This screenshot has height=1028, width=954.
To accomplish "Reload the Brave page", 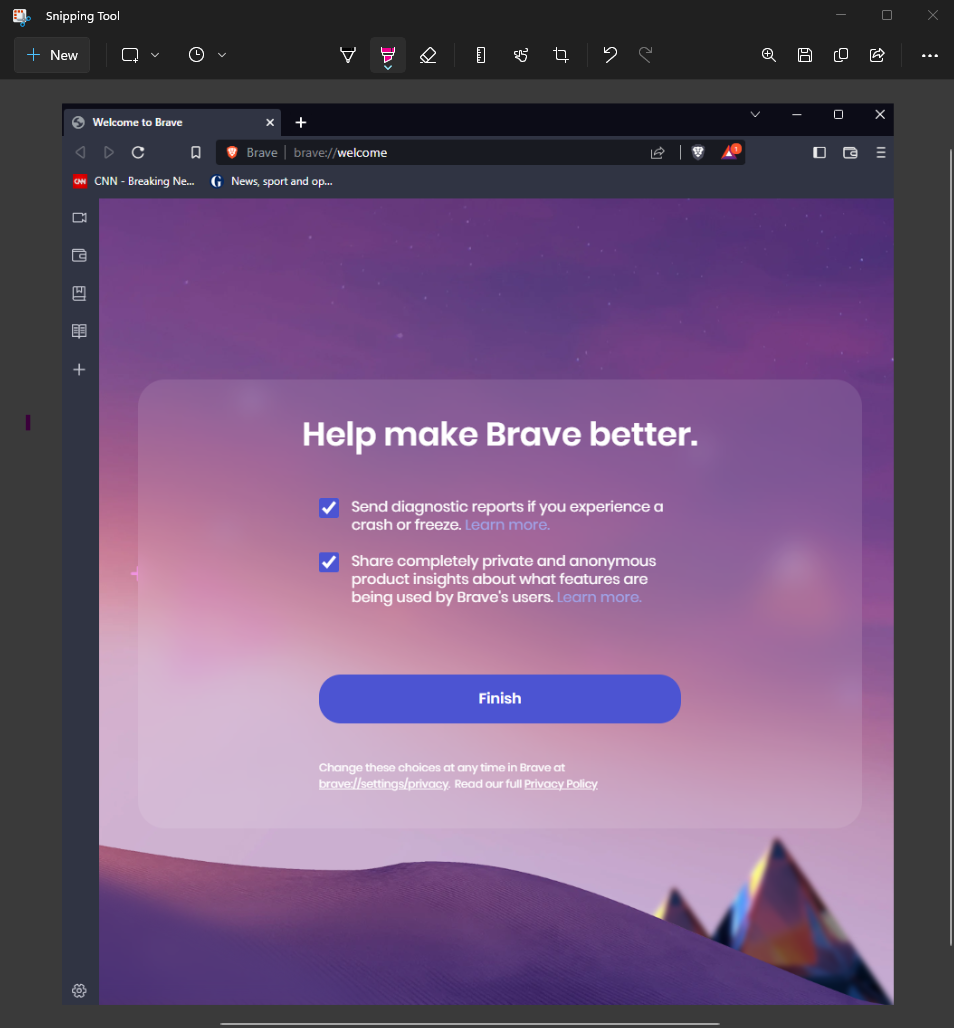I will click(x=138, y=153).
